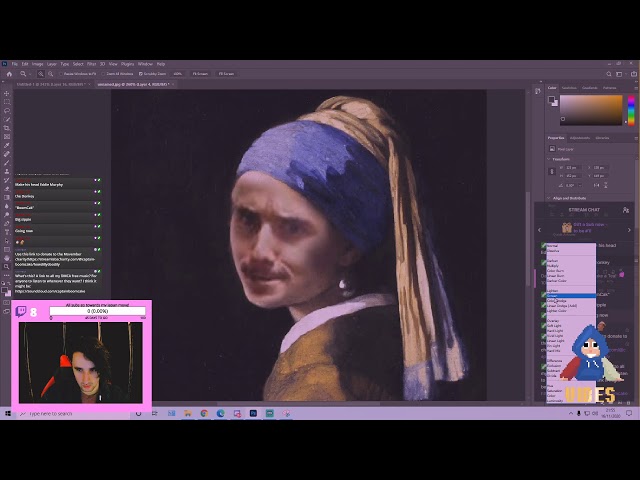Switch to the Libraries tab

pos(602,138)
